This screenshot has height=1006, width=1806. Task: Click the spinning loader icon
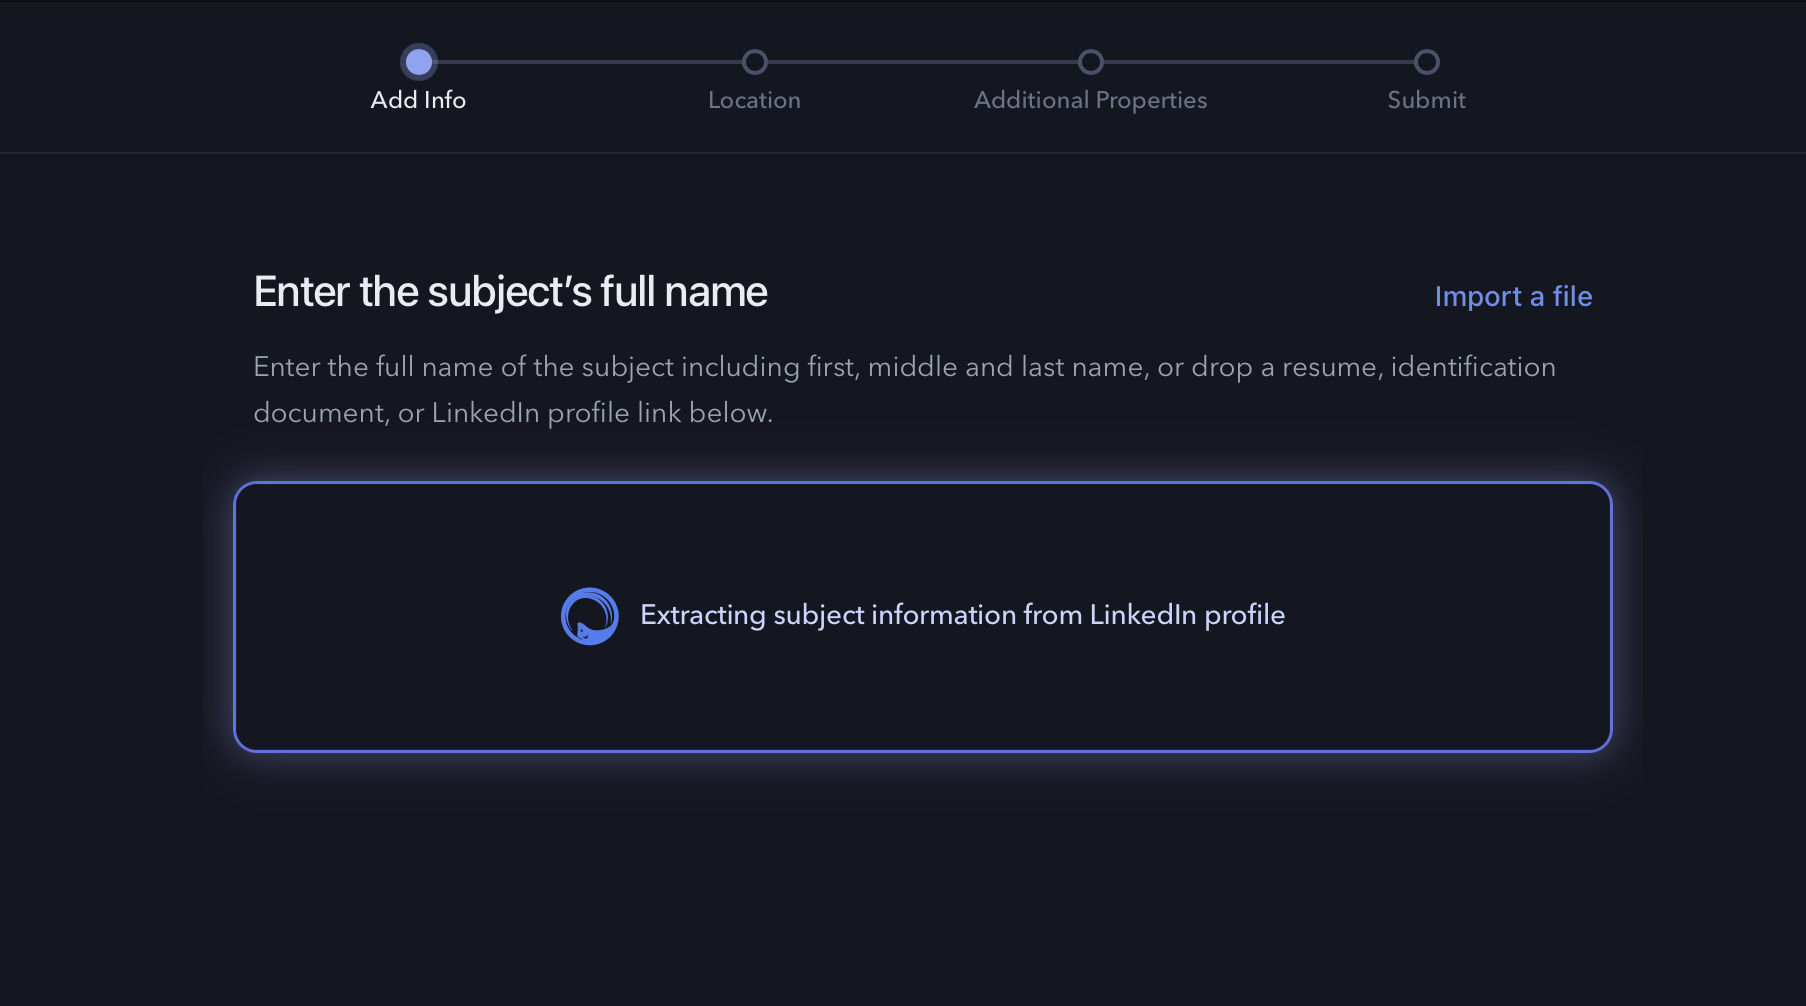pos(590,616)
